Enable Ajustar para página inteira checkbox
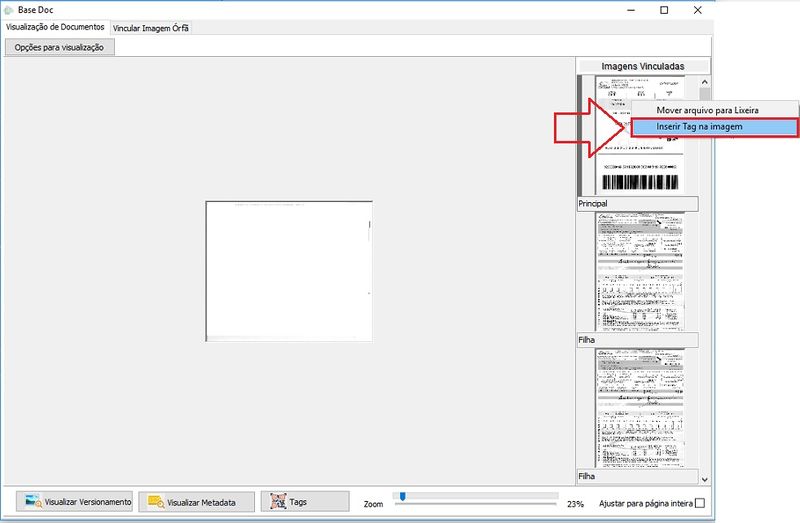This screenshot has height=523, width=800. pyautogui.click(x=700, y=503)
